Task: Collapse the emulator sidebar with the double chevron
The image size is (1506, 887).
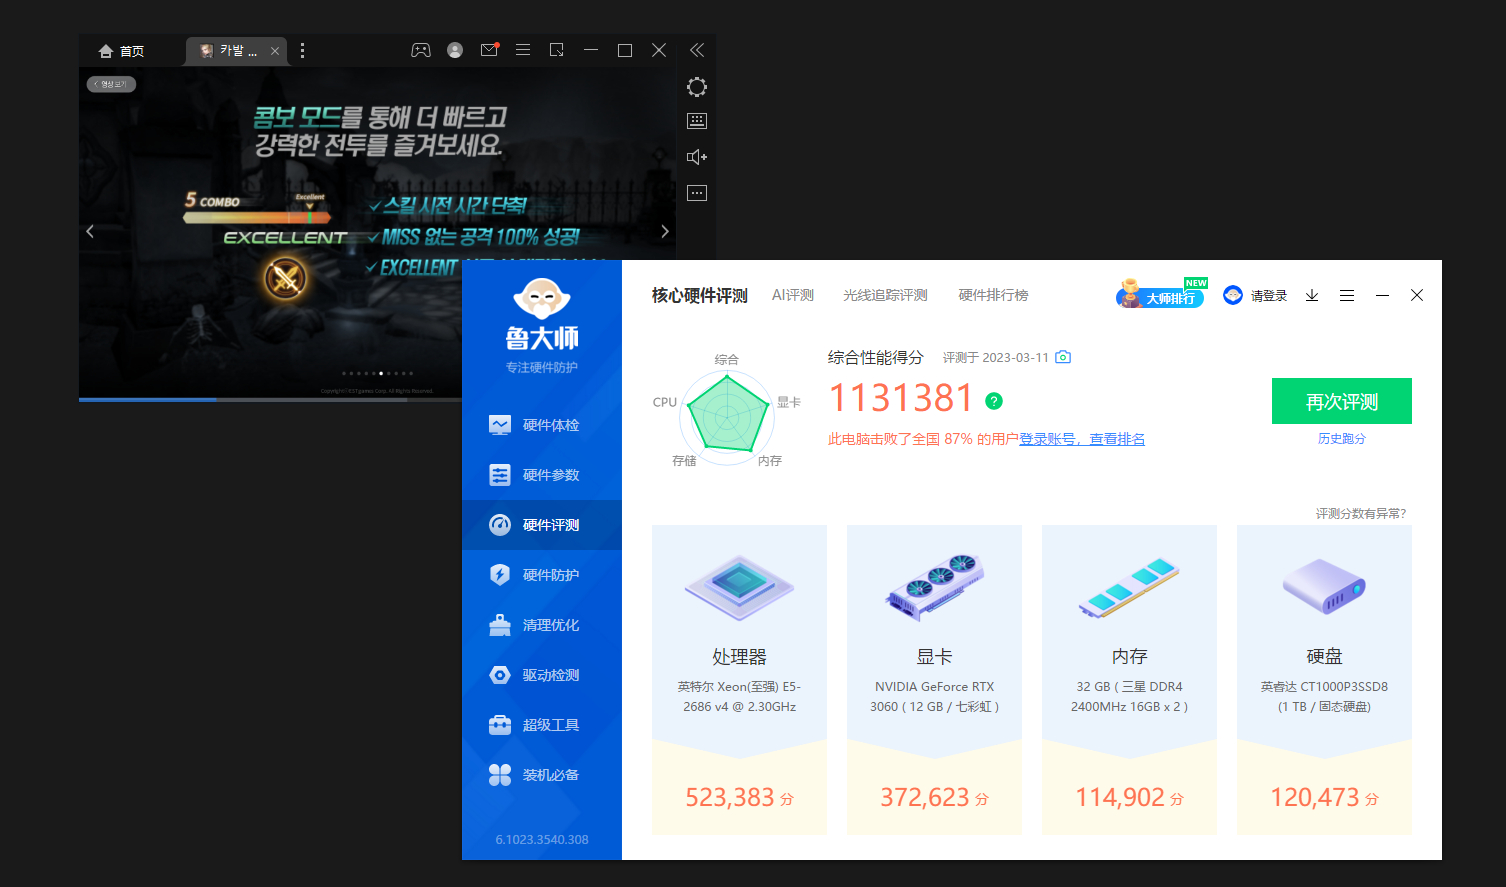Action: pos(697,50)
